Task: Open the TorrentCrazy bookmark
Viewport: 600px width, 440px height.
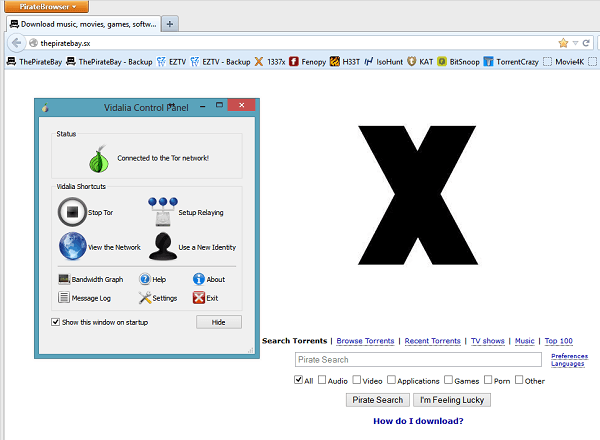Action: (511, 62)
